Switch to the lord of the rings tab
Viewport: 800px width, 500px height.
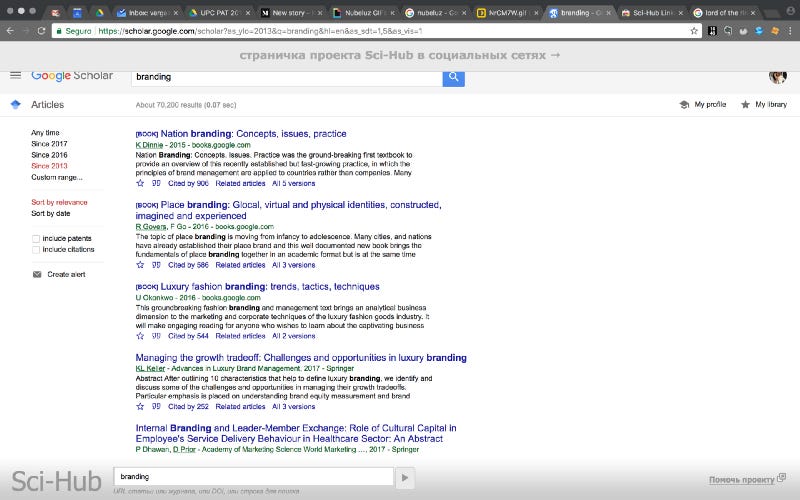(723, 13)
